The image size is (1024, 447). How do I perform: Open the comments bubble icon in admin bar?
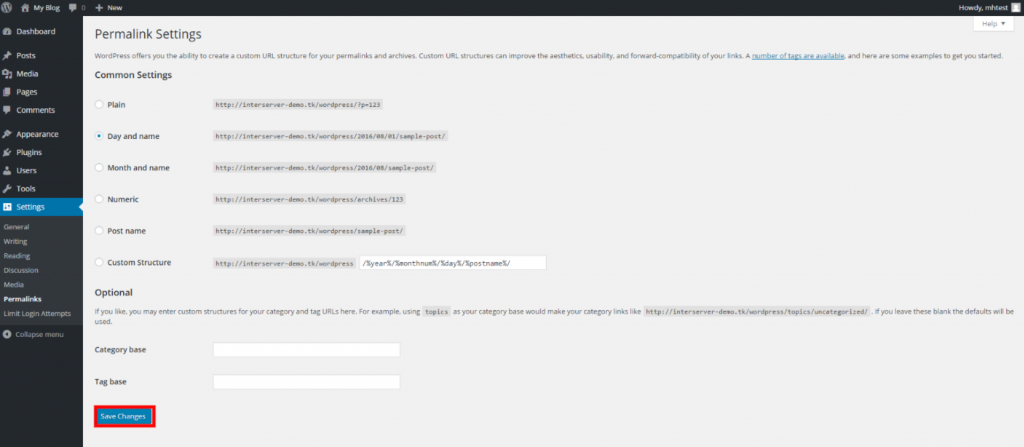point(73,8)
